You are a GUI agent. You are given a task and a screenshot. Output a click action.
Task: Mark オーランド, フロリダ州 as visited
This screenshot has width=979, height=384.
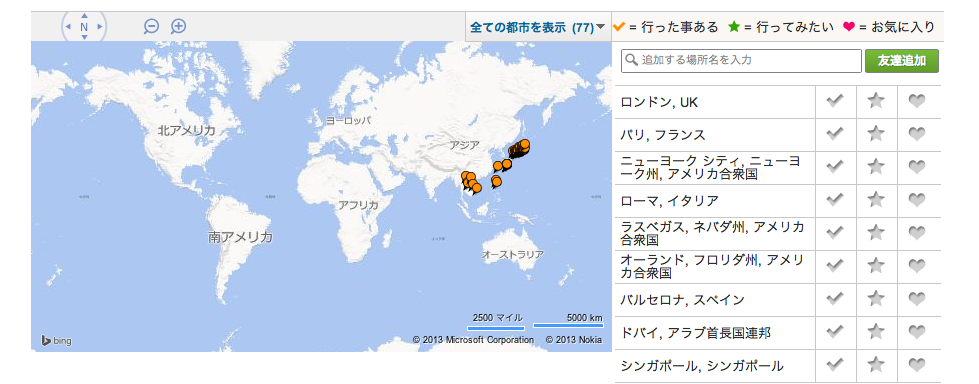[x=835, y=266]
